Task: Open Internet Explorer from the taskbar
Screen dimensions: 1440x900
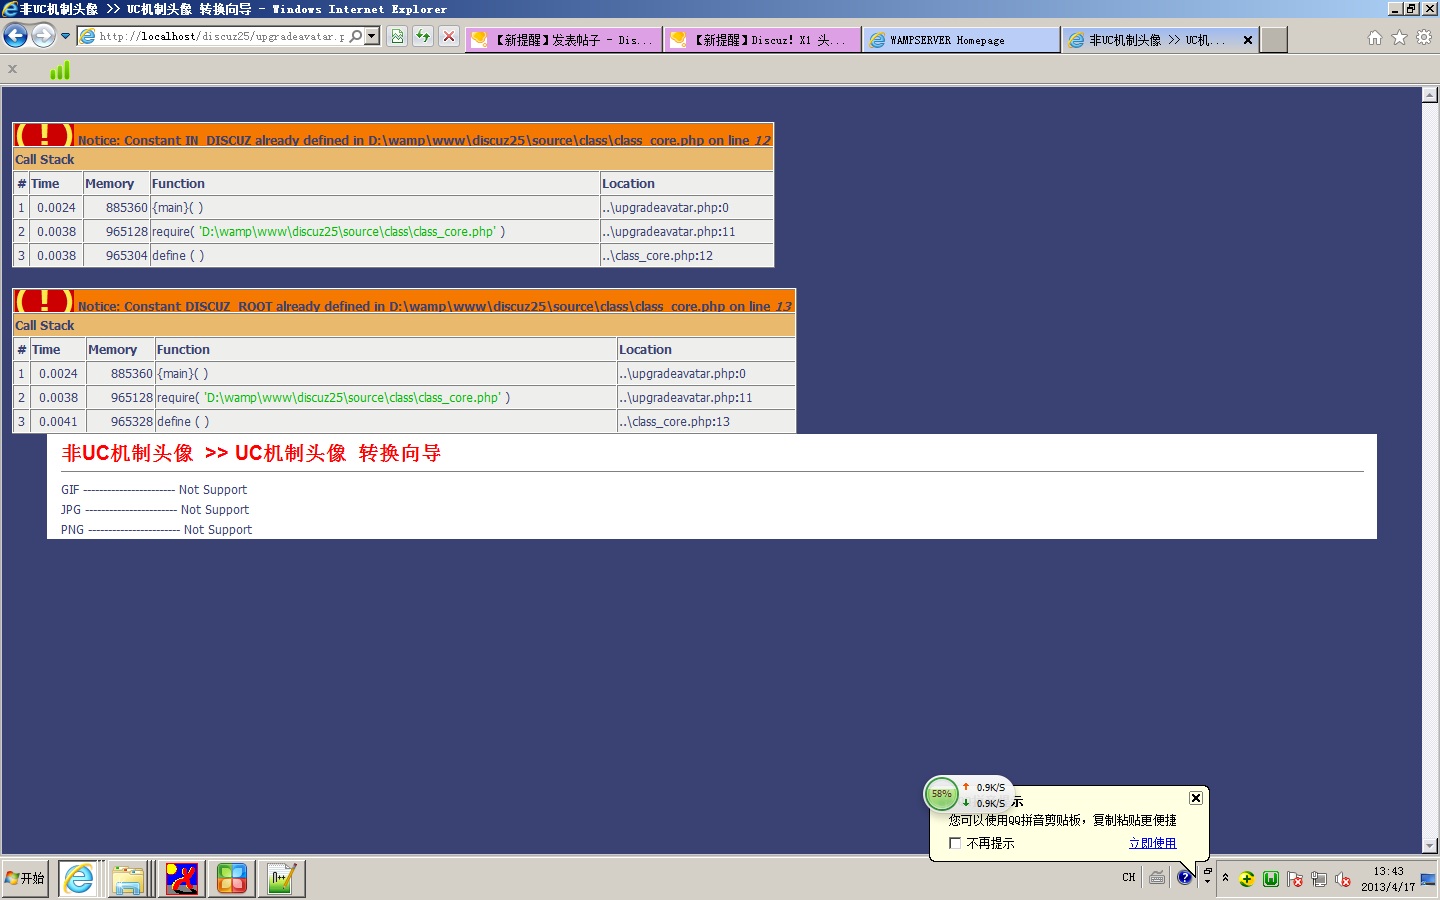Action: [79, 879]
